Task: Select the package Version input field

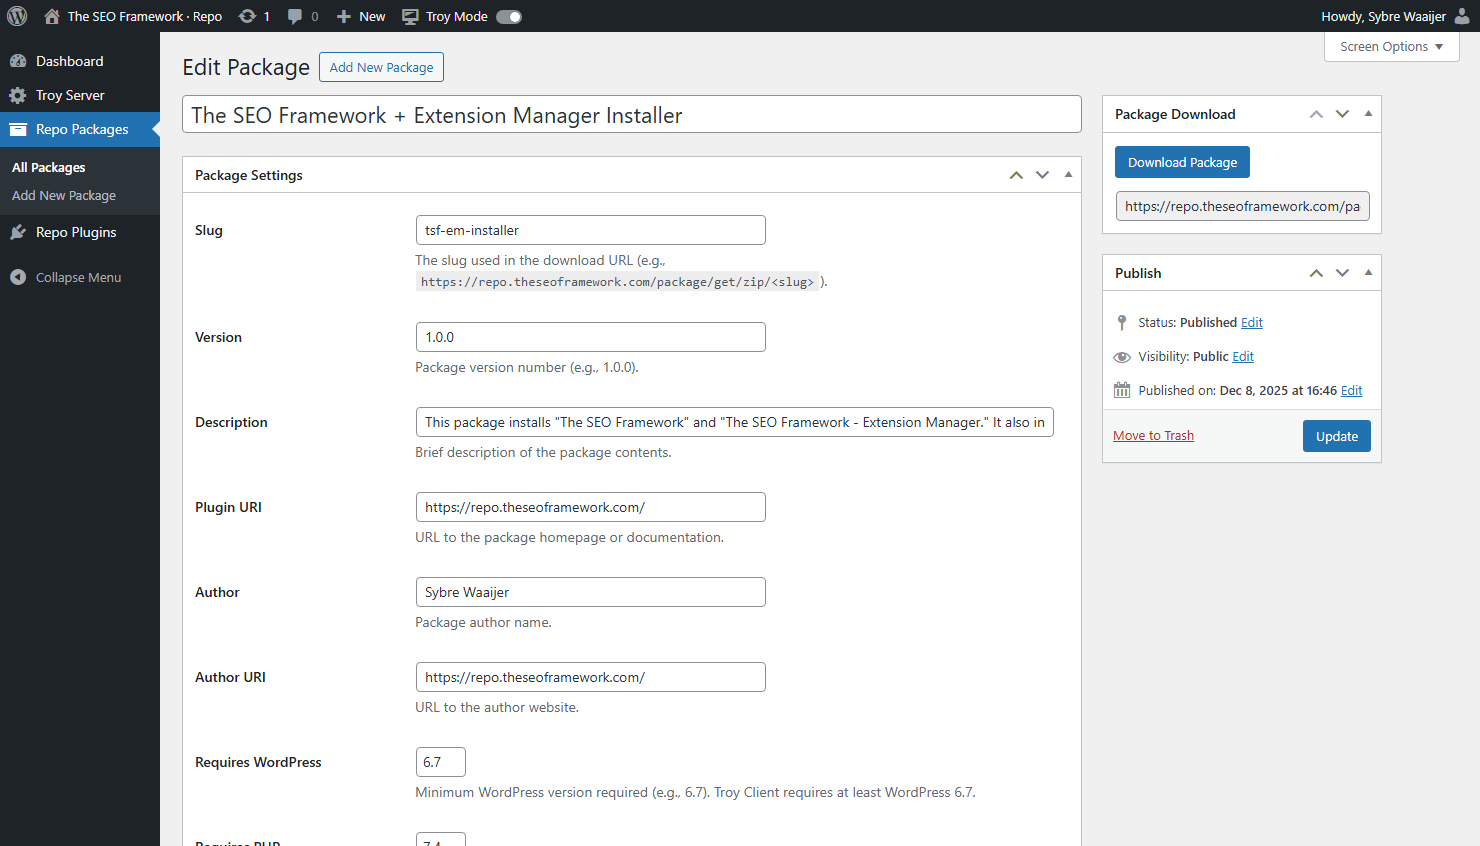Action: tap(590, 337)
